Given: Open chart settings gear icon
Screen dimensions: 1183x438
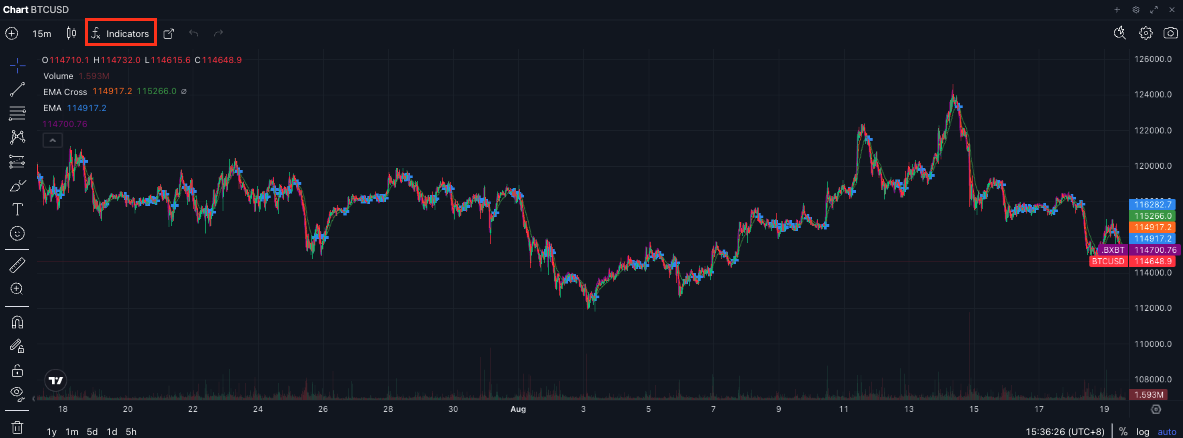Looking at the screenshot, I should 1146,33.
